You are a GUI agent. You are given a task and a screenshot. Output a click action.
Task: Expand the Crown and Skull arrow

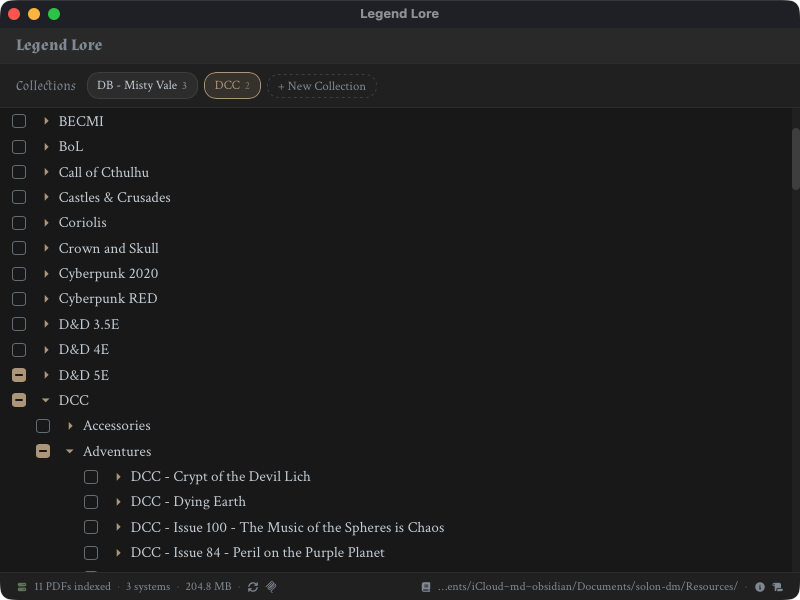[x=46, y=248]
